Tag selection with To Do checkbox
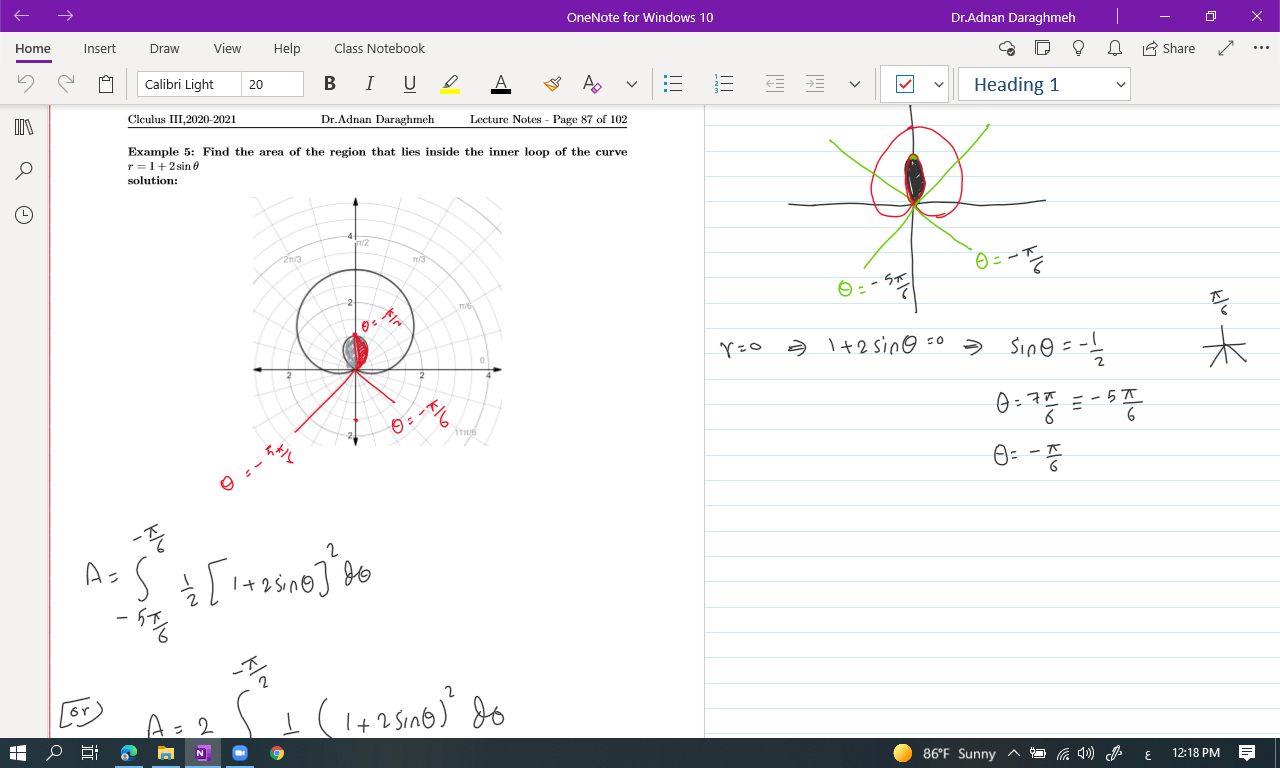The height and width of the screenshot is (768, 1280). pos(905,84)
